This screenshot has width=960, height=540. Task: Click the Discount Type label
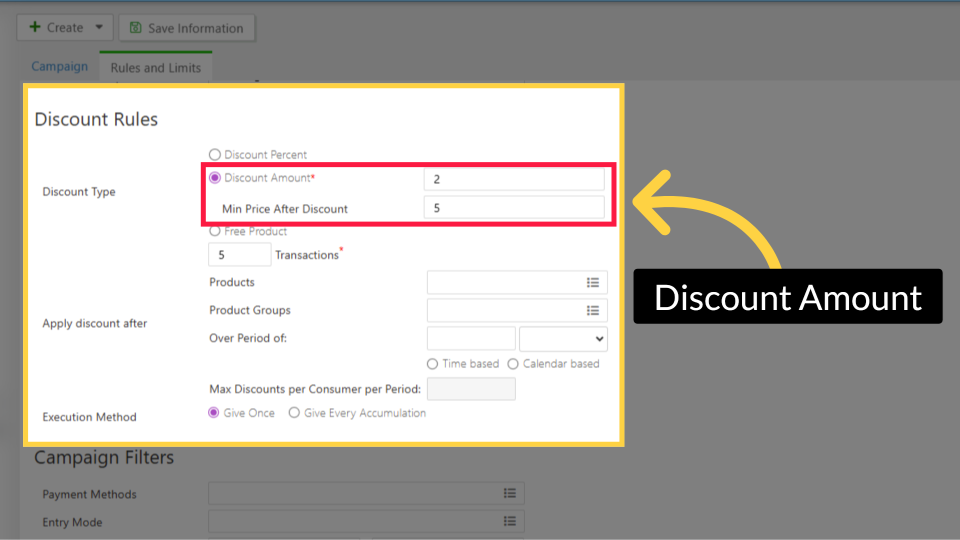[x=79, y=192]
